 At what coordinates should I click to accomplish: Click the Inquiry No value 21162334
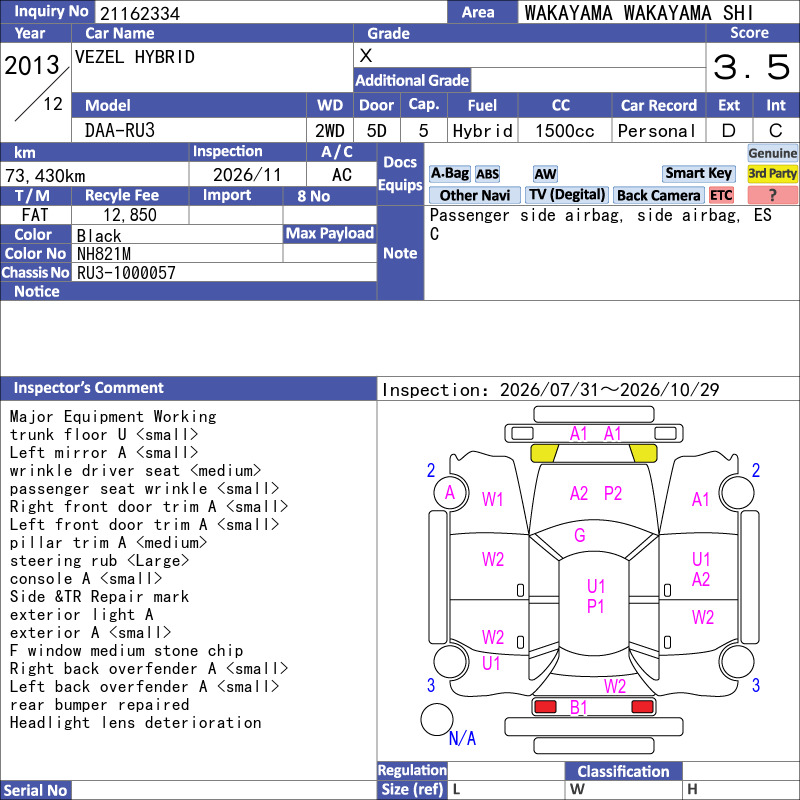(x=140, y=14)
